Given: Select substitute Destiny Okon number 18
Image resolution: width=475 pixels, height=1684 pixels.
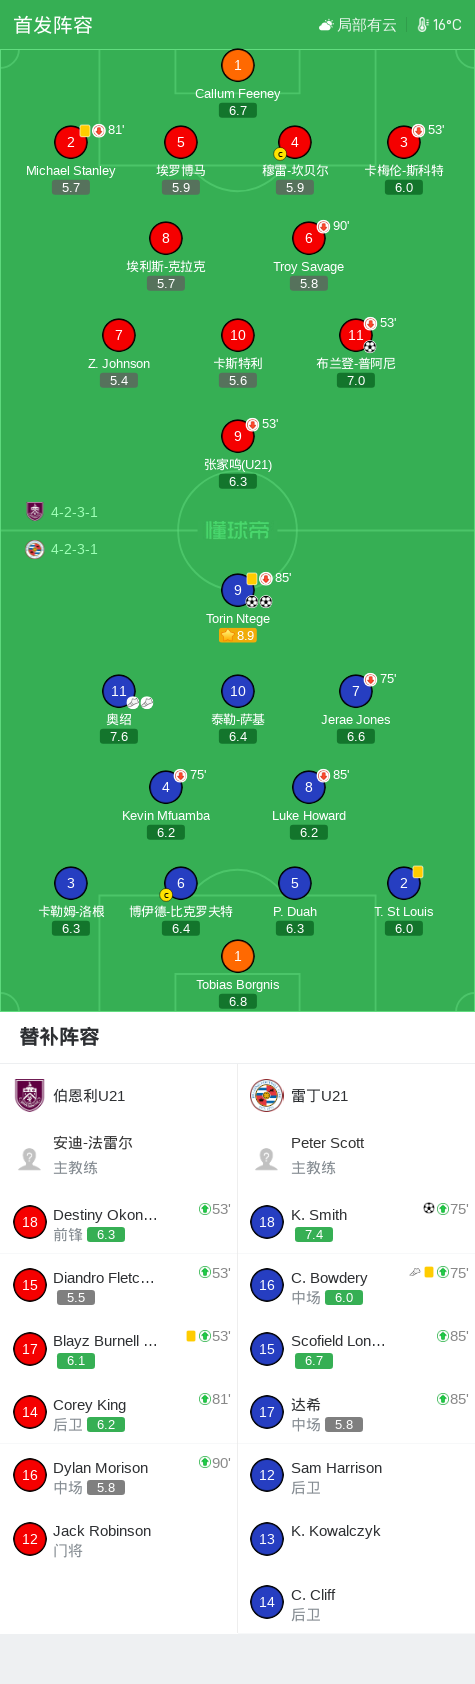Looking at the screenshot, I should click(30, 1222).
